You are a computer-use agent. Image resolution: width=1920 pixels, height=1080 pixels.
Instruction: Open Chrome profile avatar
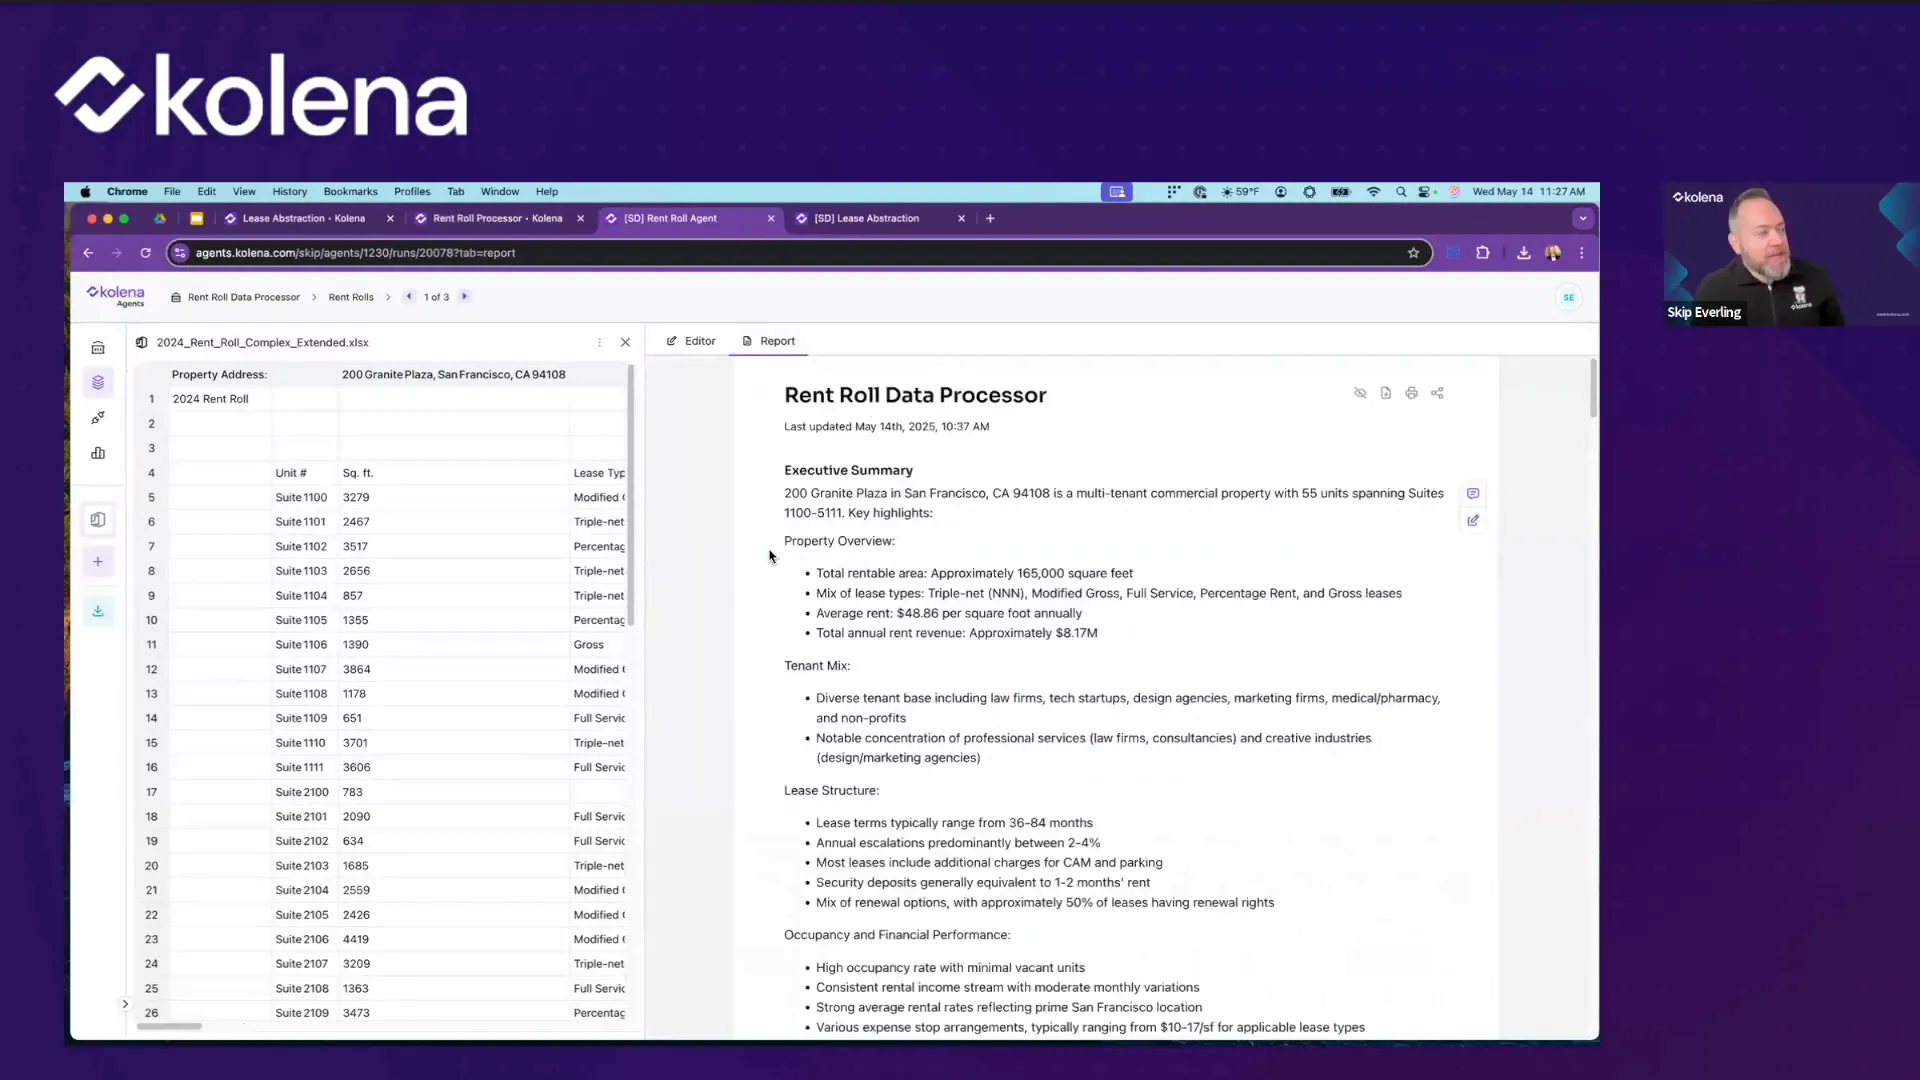point(1552,253)
